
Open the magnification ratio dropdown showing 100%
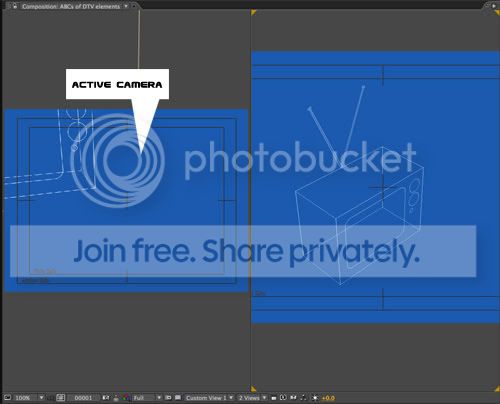tap(29, 398)
